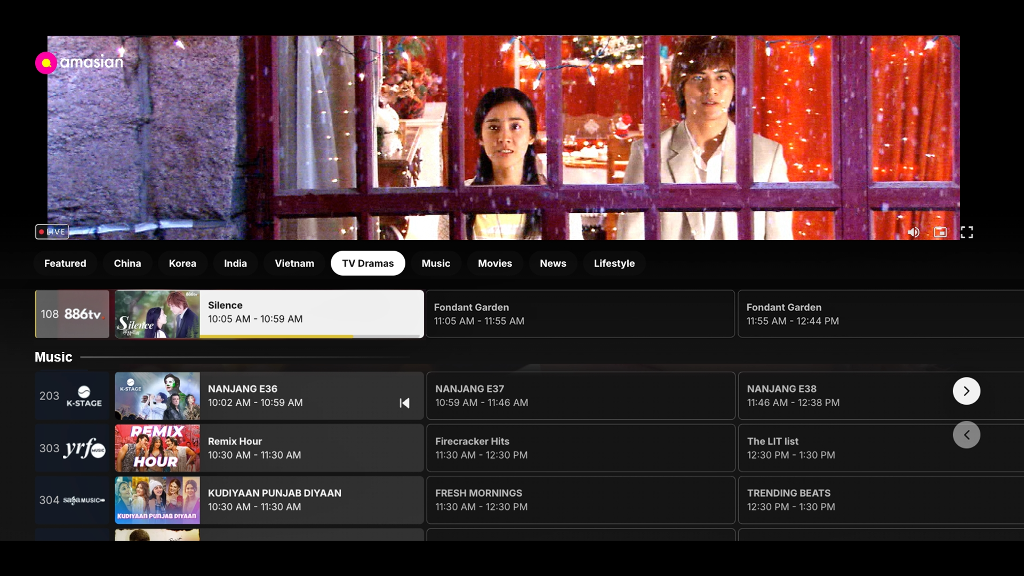The width and height of the screenshot is (1024, 576).
Task: Open the Movies category tab
Action: [x=494, y=263]
